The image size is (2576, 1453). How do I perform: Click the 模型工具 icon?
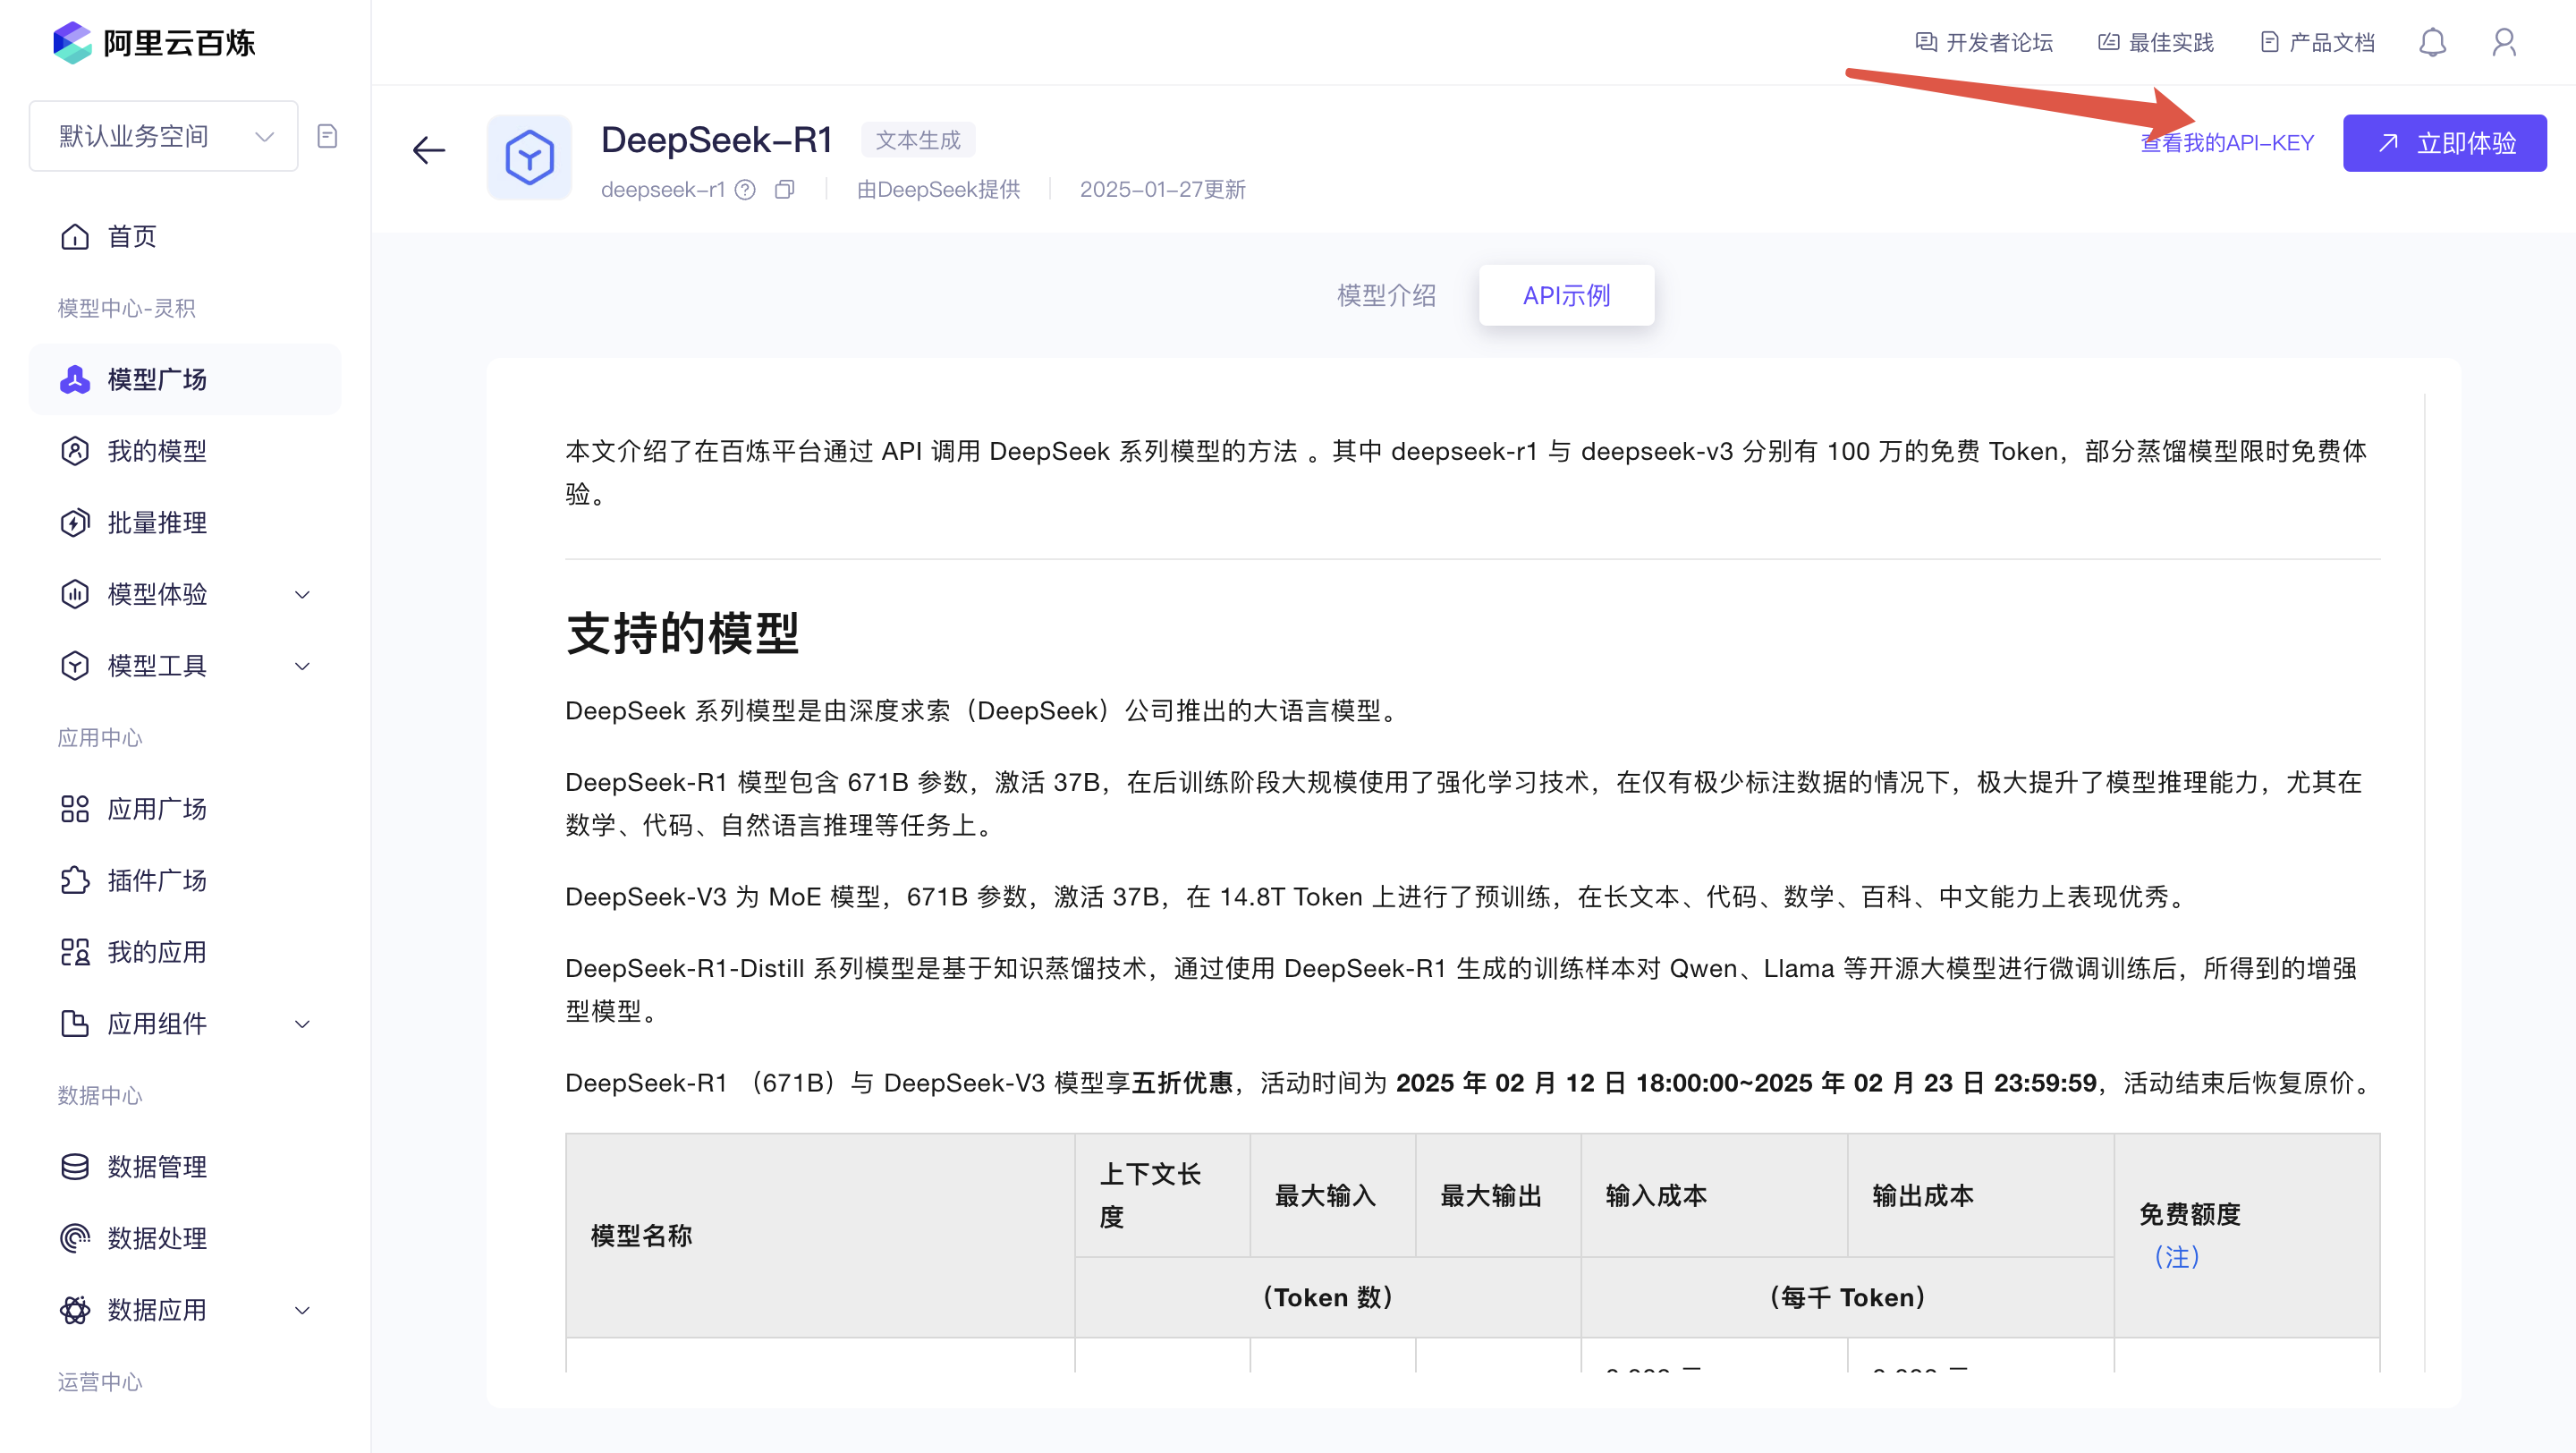pyautogui.click(x=75, y=665)
